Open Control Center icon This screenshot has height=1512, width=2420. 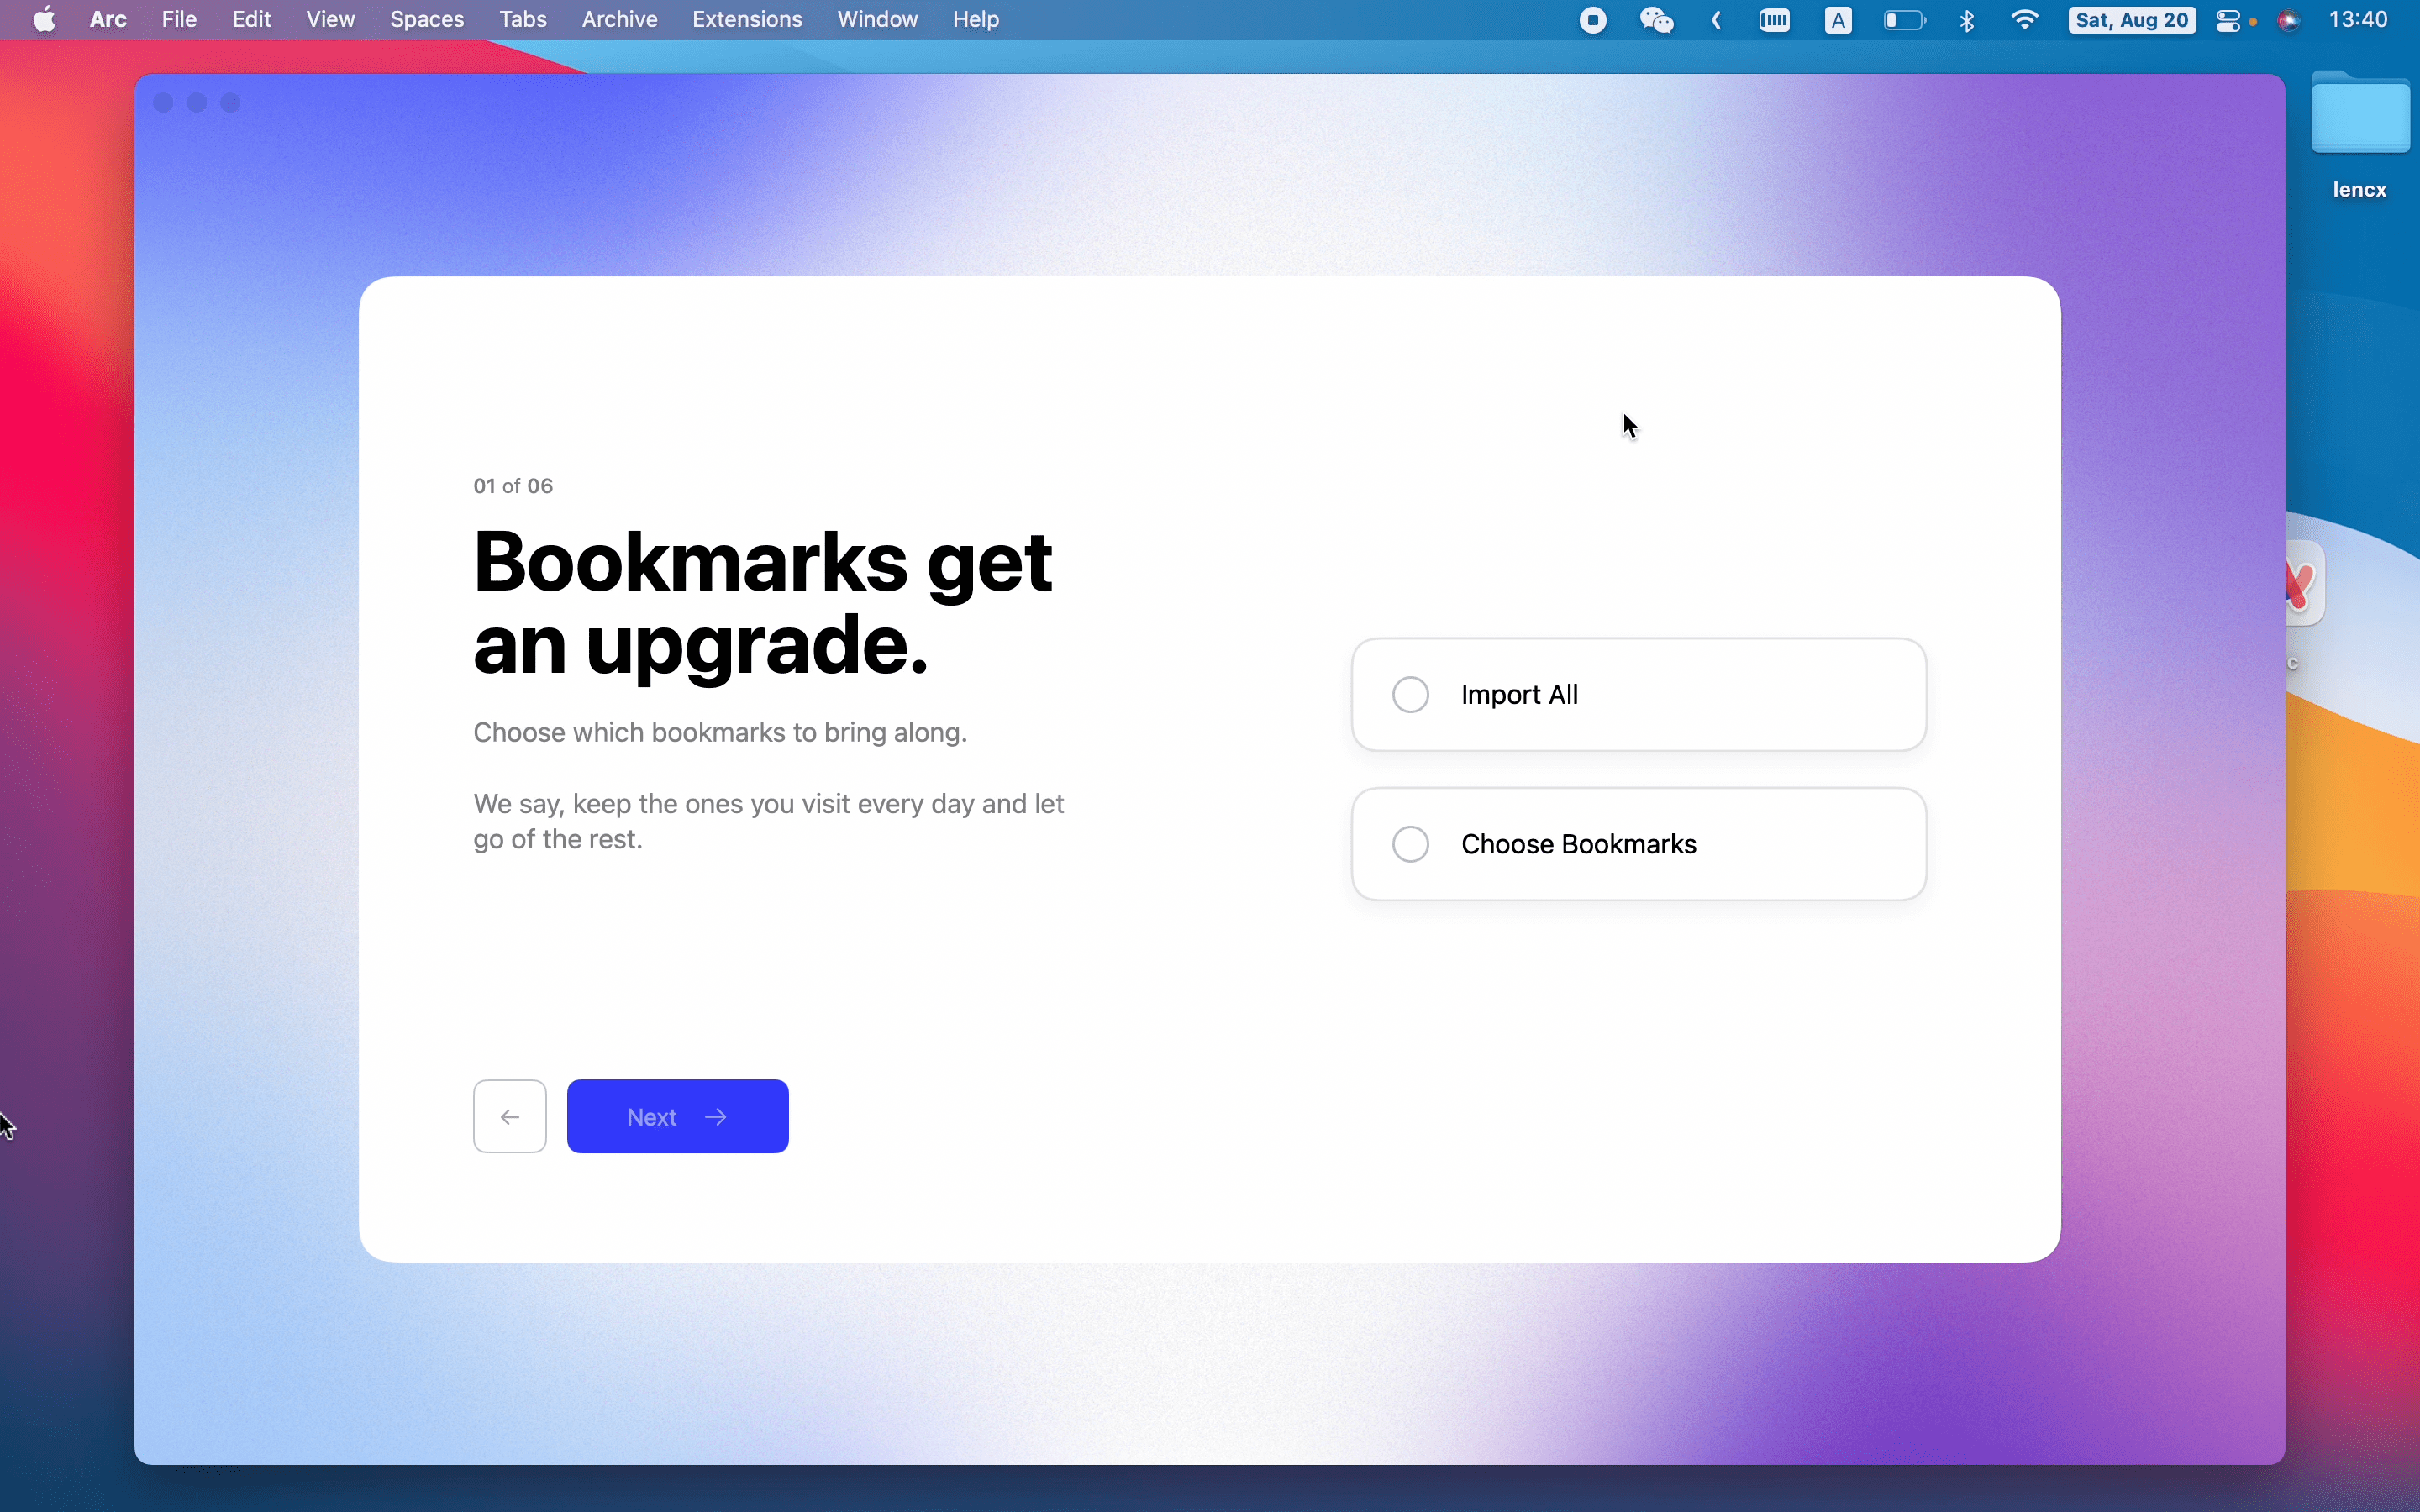coord(2227,20)
